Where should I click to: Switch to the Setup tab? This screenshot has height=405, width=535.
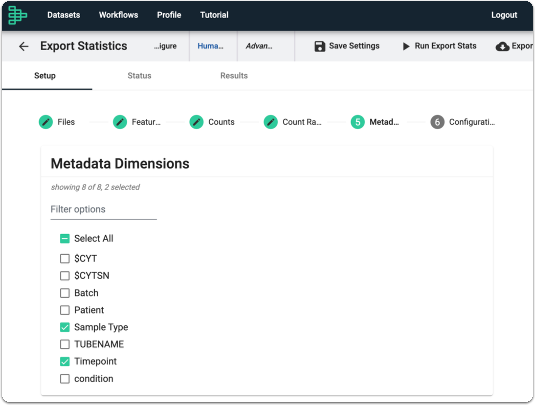pyautogui.click(x=45, y=76)
